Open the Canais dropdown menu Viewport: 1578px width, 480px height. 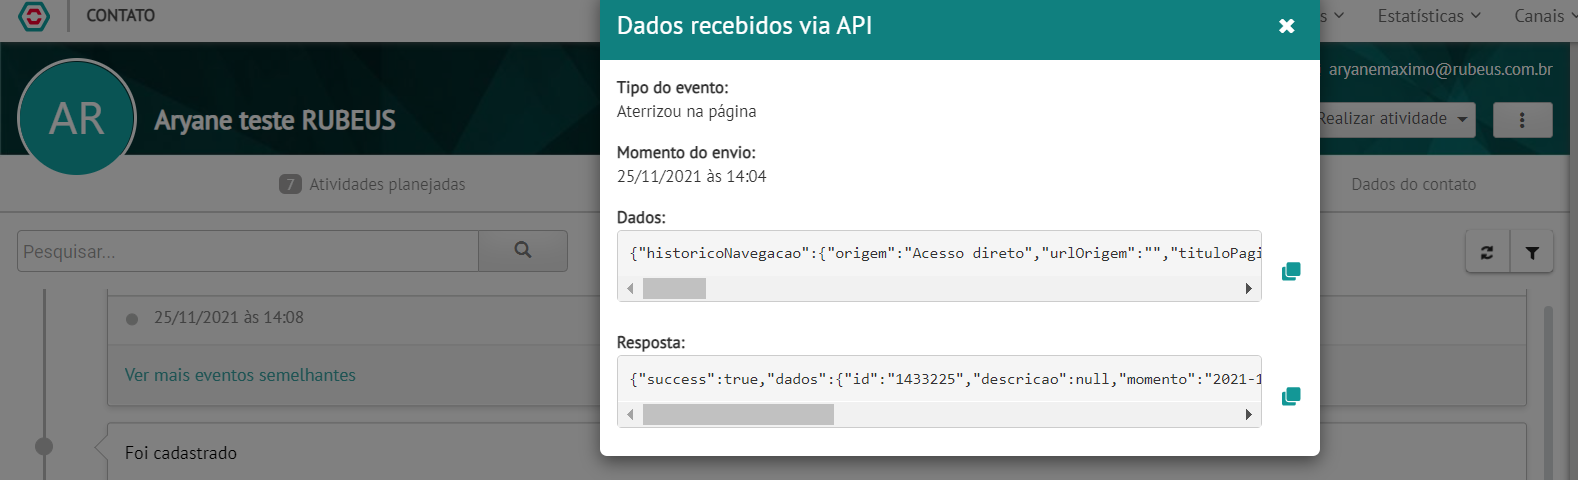click(x=1545, y=16)
